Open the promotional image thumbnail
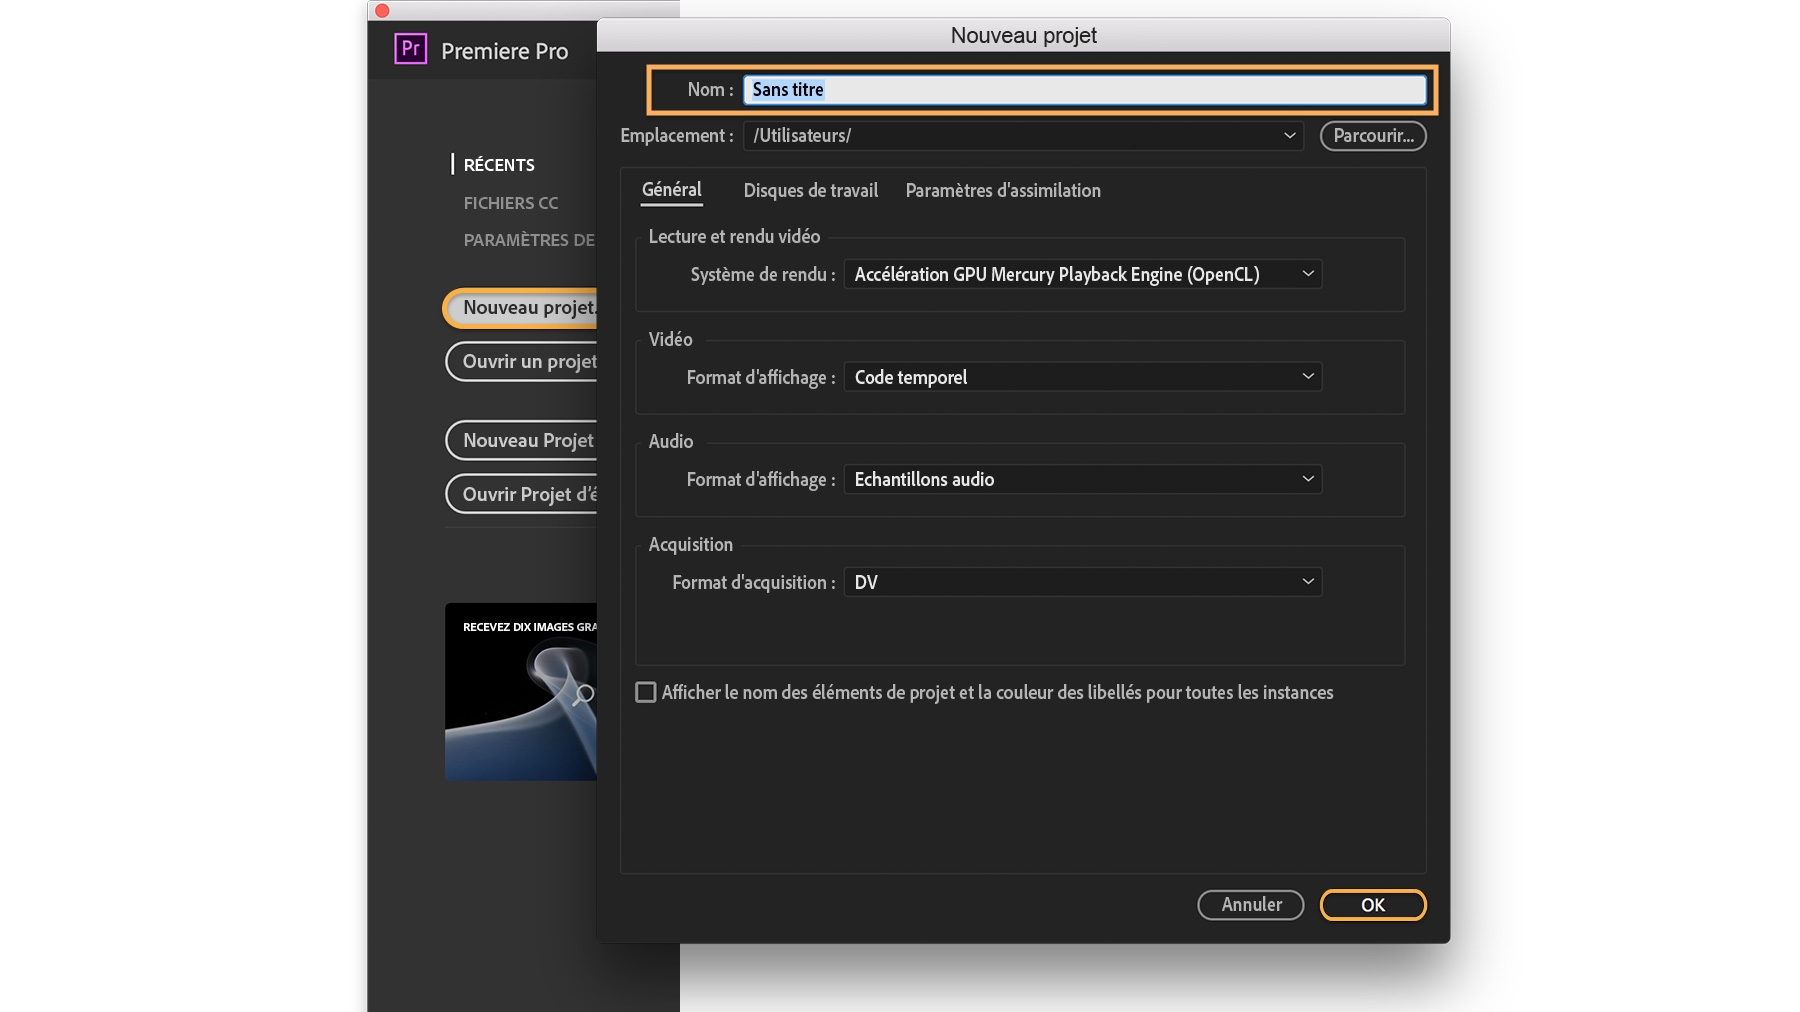 521,692
